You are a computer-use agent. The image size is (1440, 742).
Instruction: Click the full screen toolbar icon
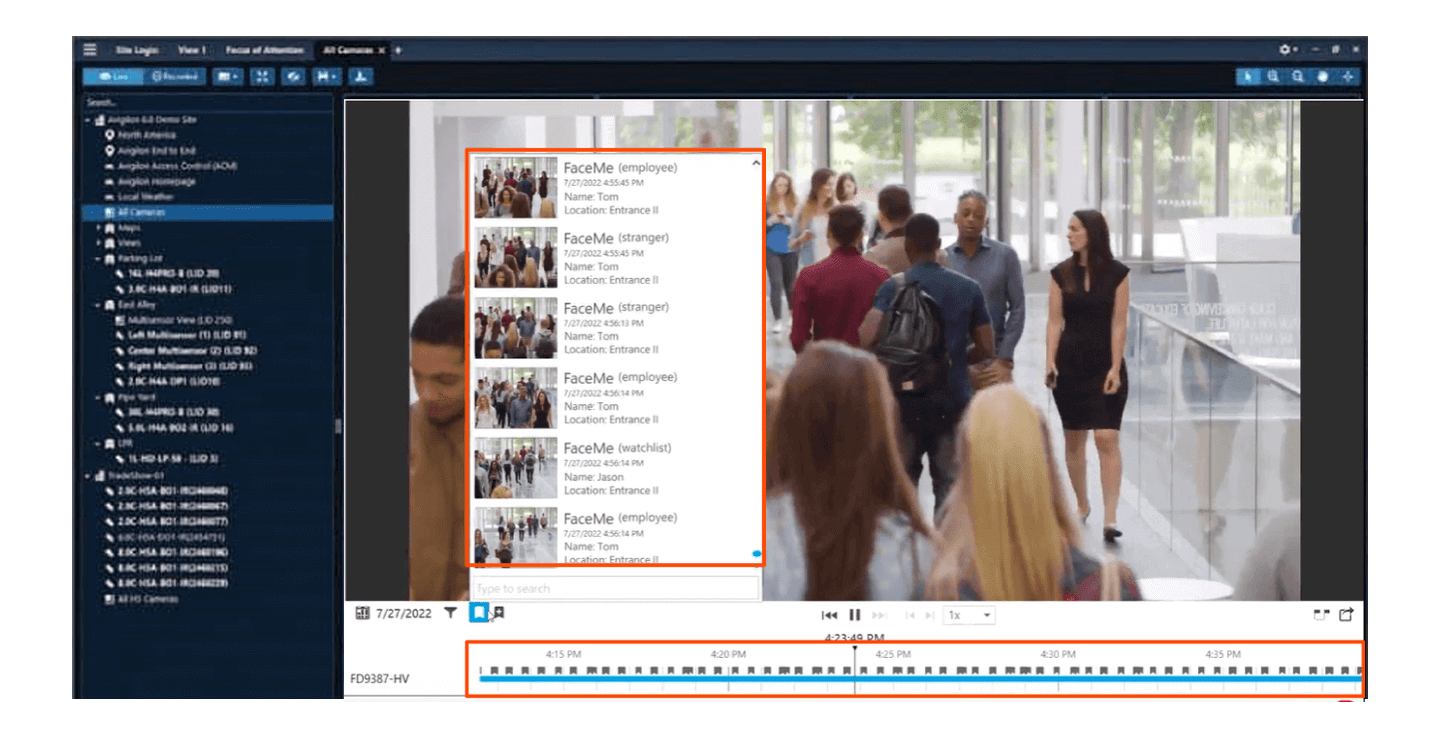261,76
